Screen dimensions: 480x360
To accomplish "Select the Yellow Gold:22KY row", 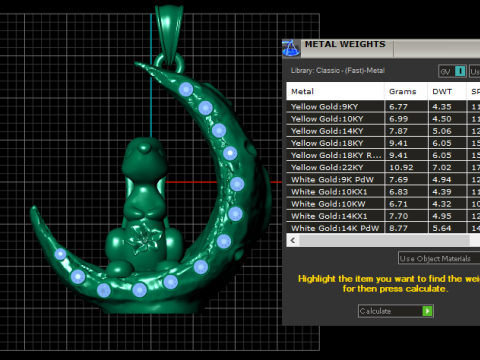I will (x=383, y=167).
